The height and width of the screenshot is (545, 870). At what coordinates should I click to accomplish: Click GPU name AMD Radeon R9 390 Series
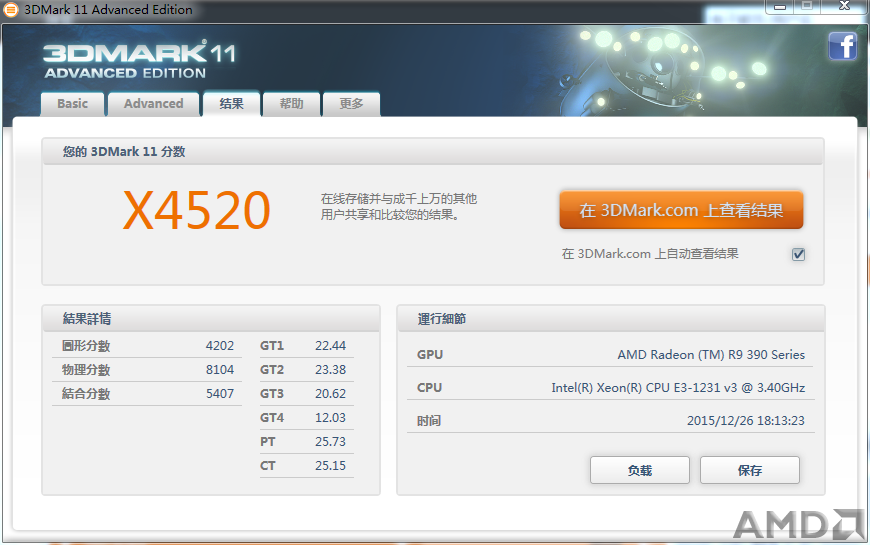(x=711, y=355)
